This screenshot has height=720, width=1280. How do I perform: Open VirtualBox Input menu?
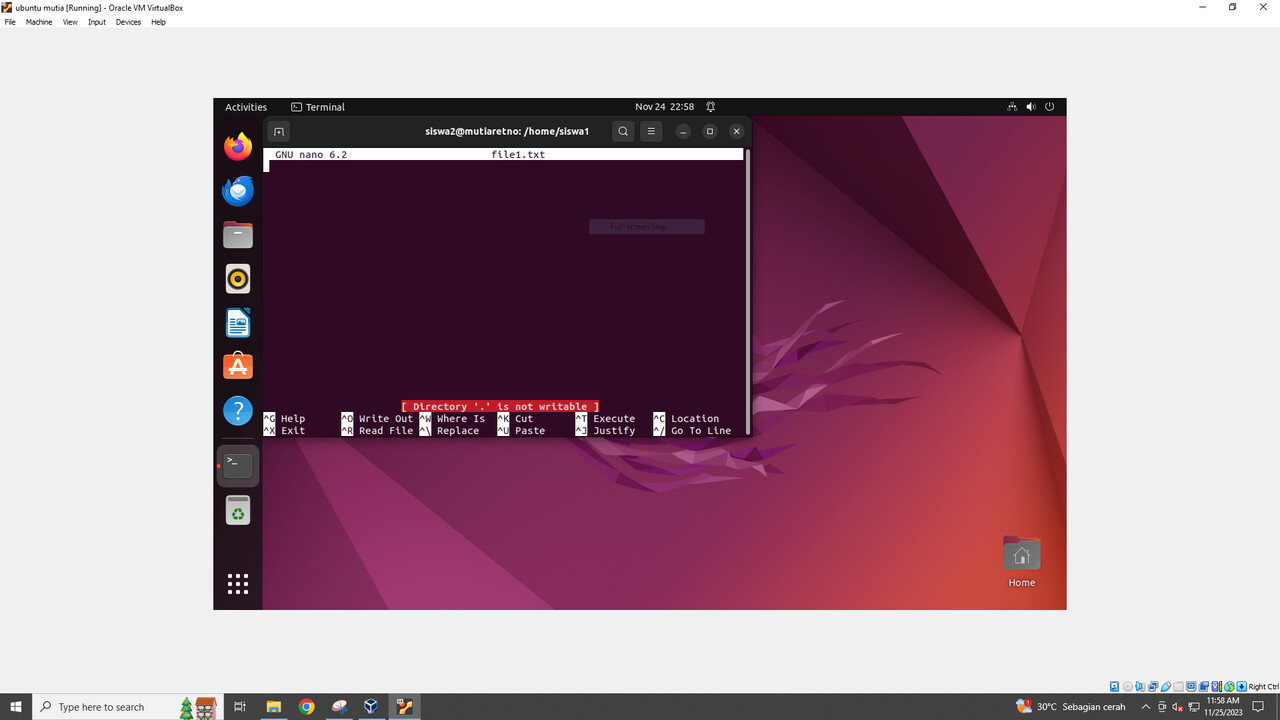(x=97, y=22)
